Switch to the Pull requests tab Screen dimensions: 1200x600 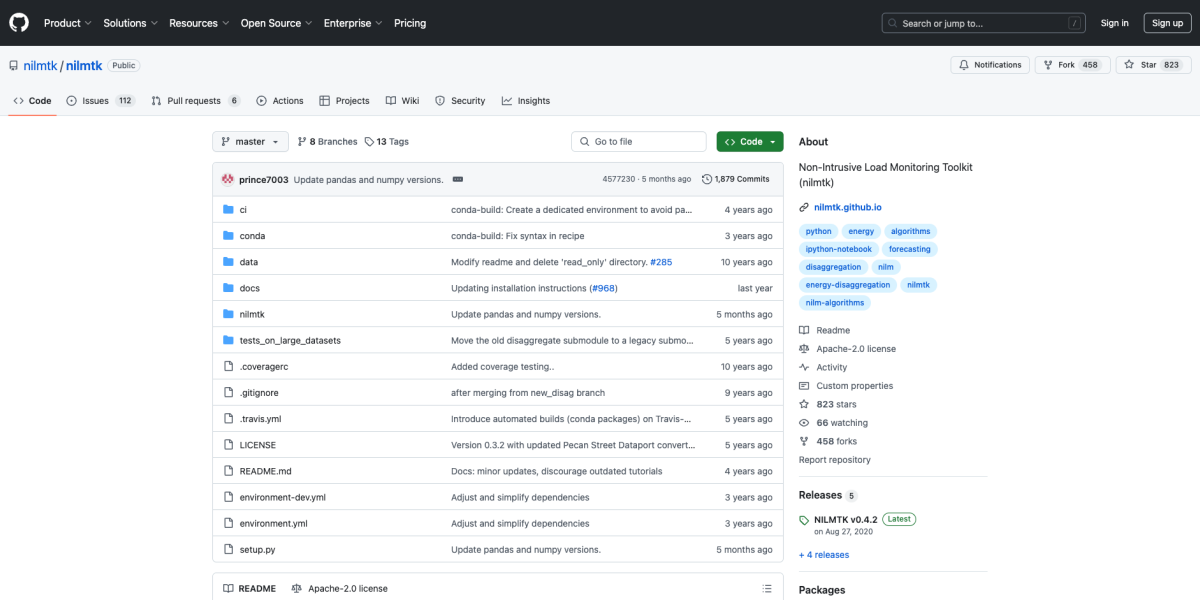pyautogui.click(x=195, y=101)
